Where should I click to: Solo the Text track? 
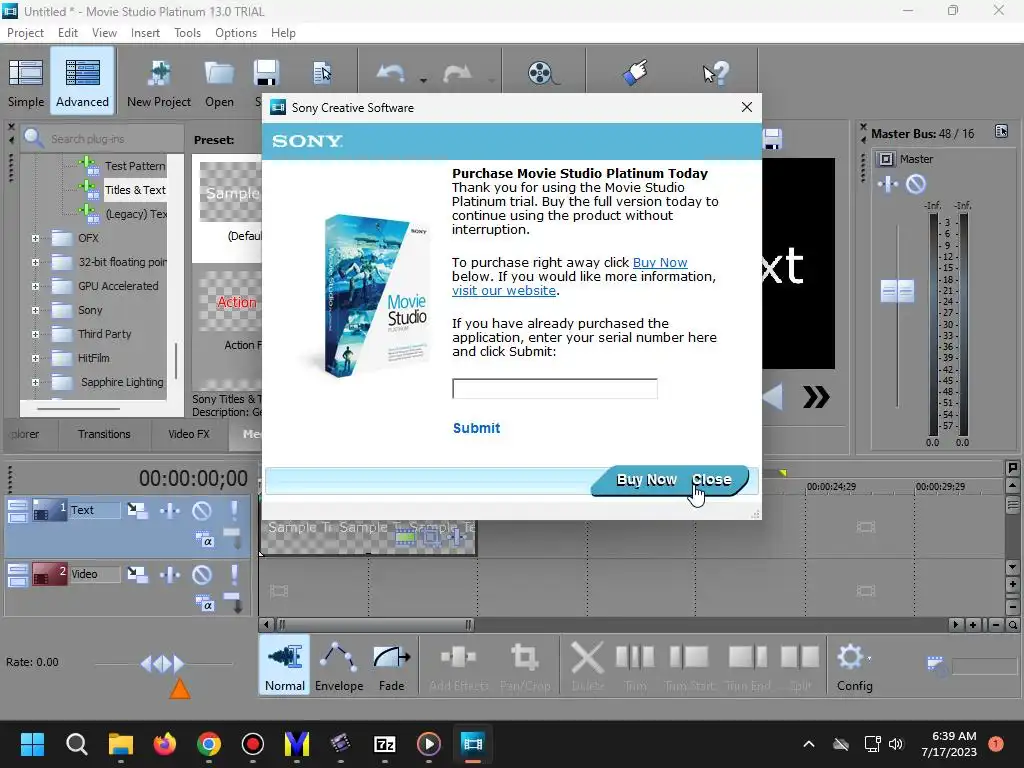234,510
